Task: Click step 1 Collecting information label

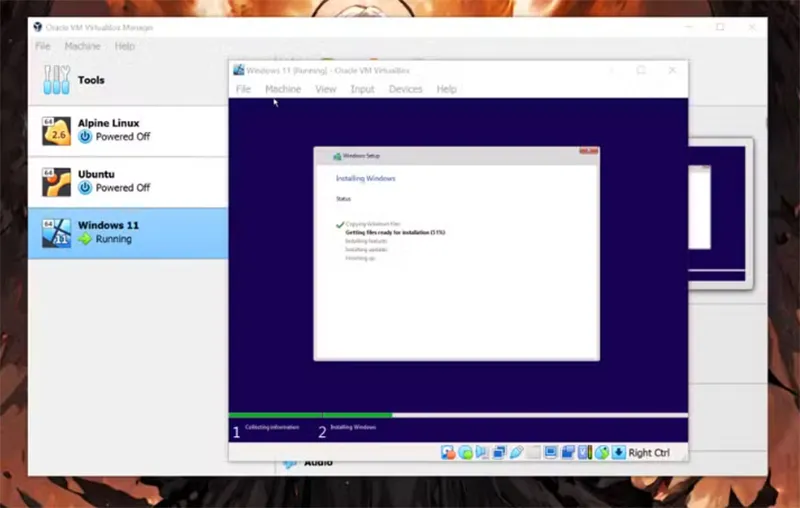Action: (272, 427)
